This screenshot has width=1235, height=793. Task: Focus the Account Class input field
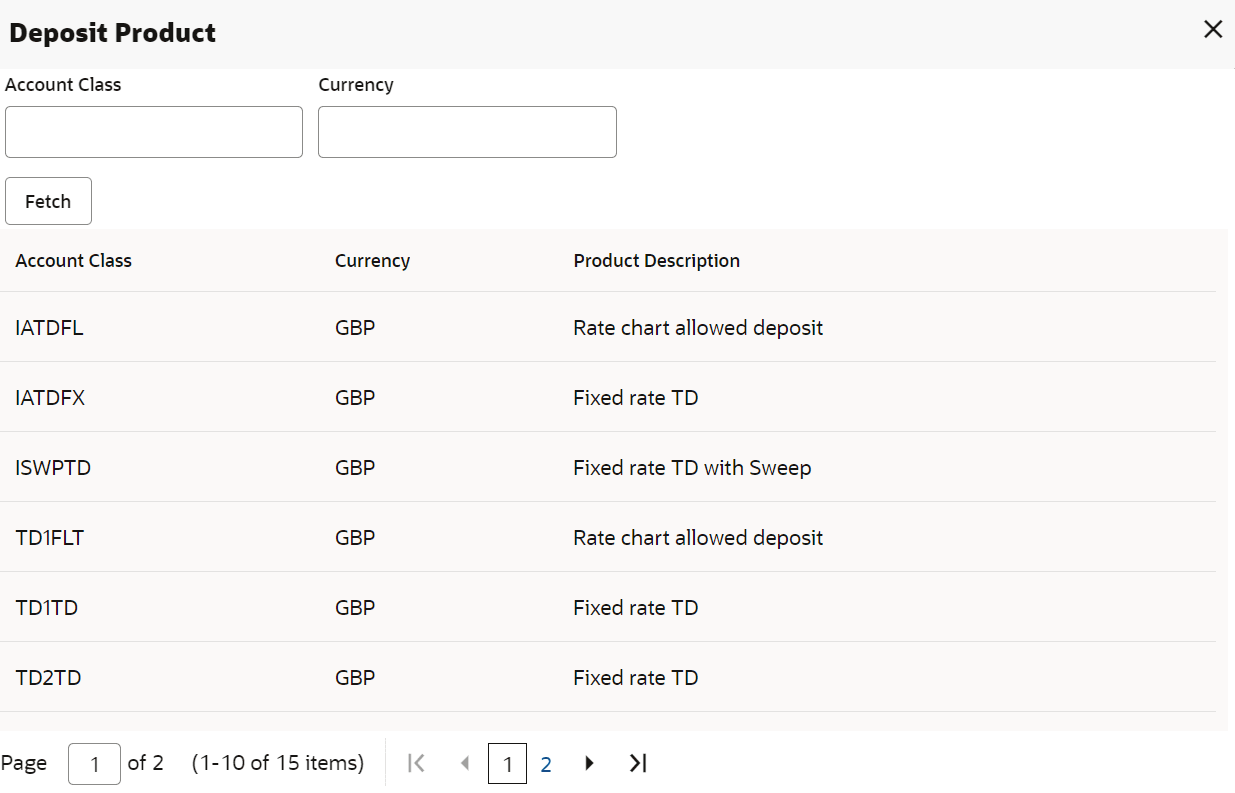coord(154,132)
